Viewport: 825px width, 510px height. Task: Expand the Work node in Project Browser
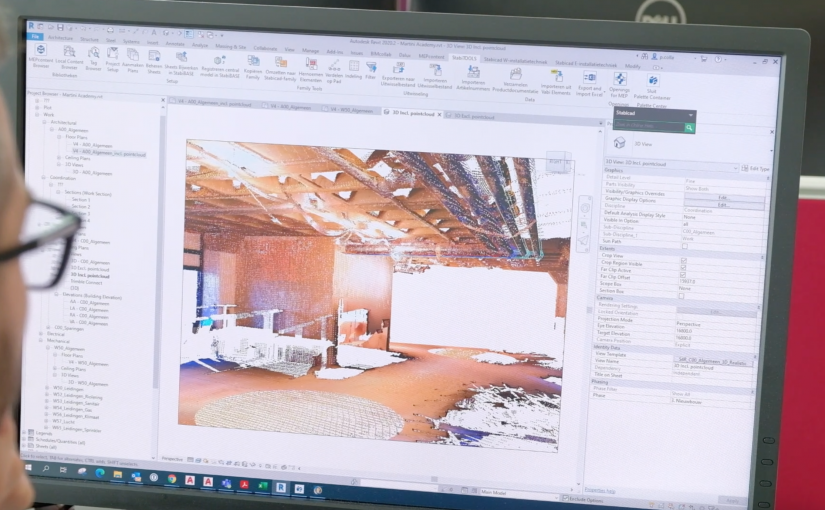(x=37, y=114)
